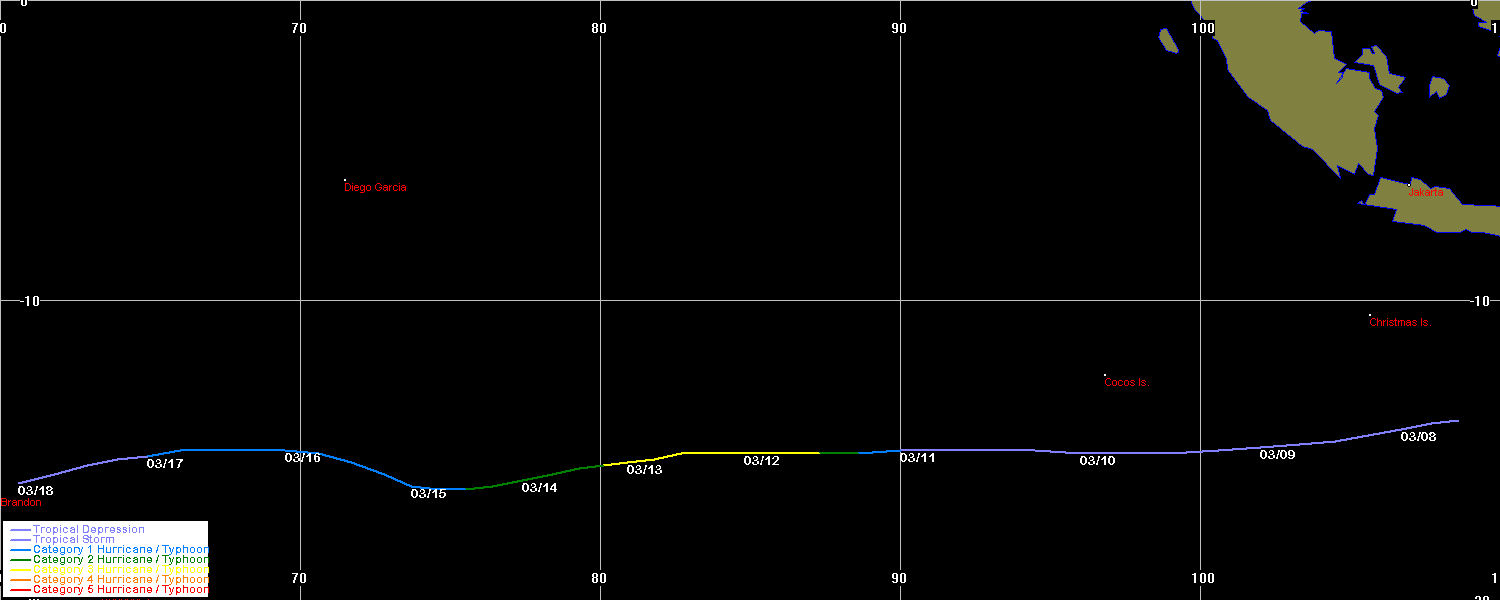Click the 03/08 track date marker
Screen dimensions: 1500x600
pyautogui.click(x=1418, y=436)
